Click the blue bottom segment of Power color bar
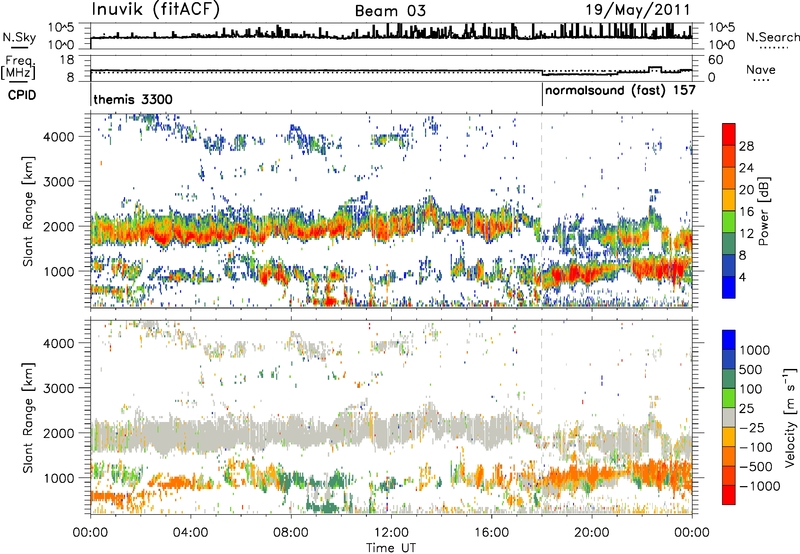Screen dimensions: 800x554 [729, 287]
